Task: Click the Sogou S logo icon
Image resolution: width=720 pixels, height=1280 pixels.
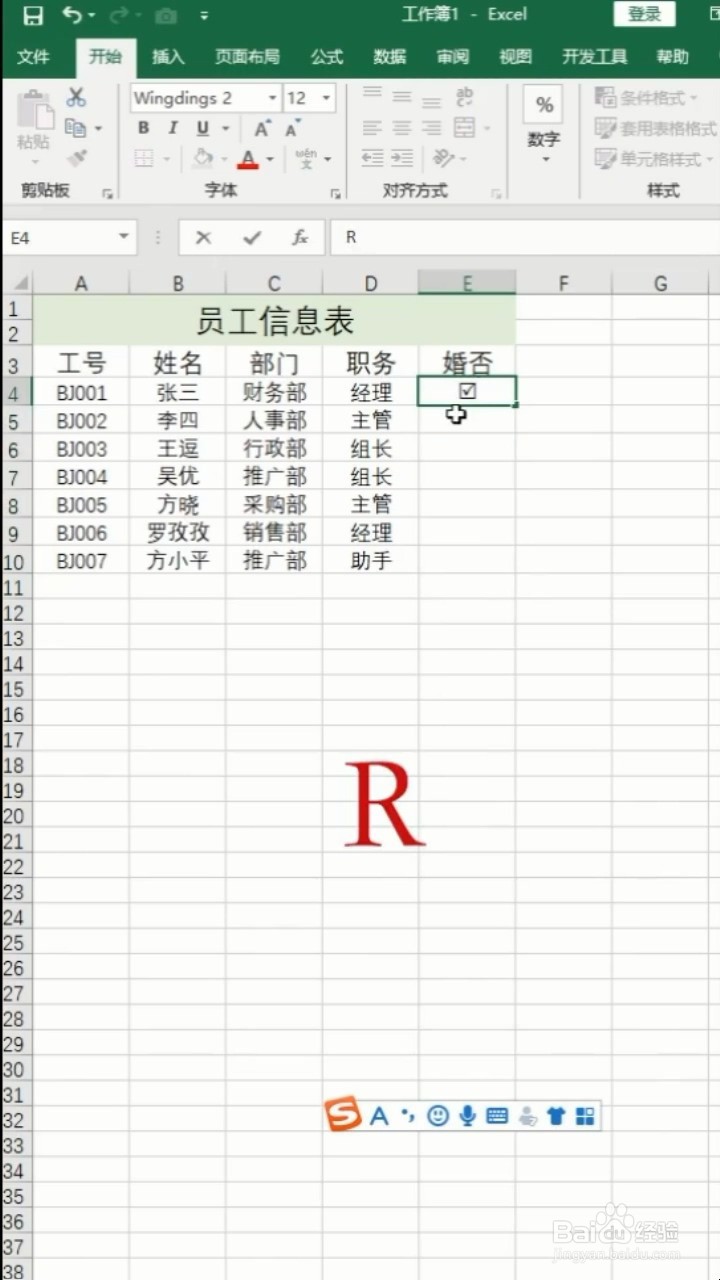Action: pos(343,1115)
